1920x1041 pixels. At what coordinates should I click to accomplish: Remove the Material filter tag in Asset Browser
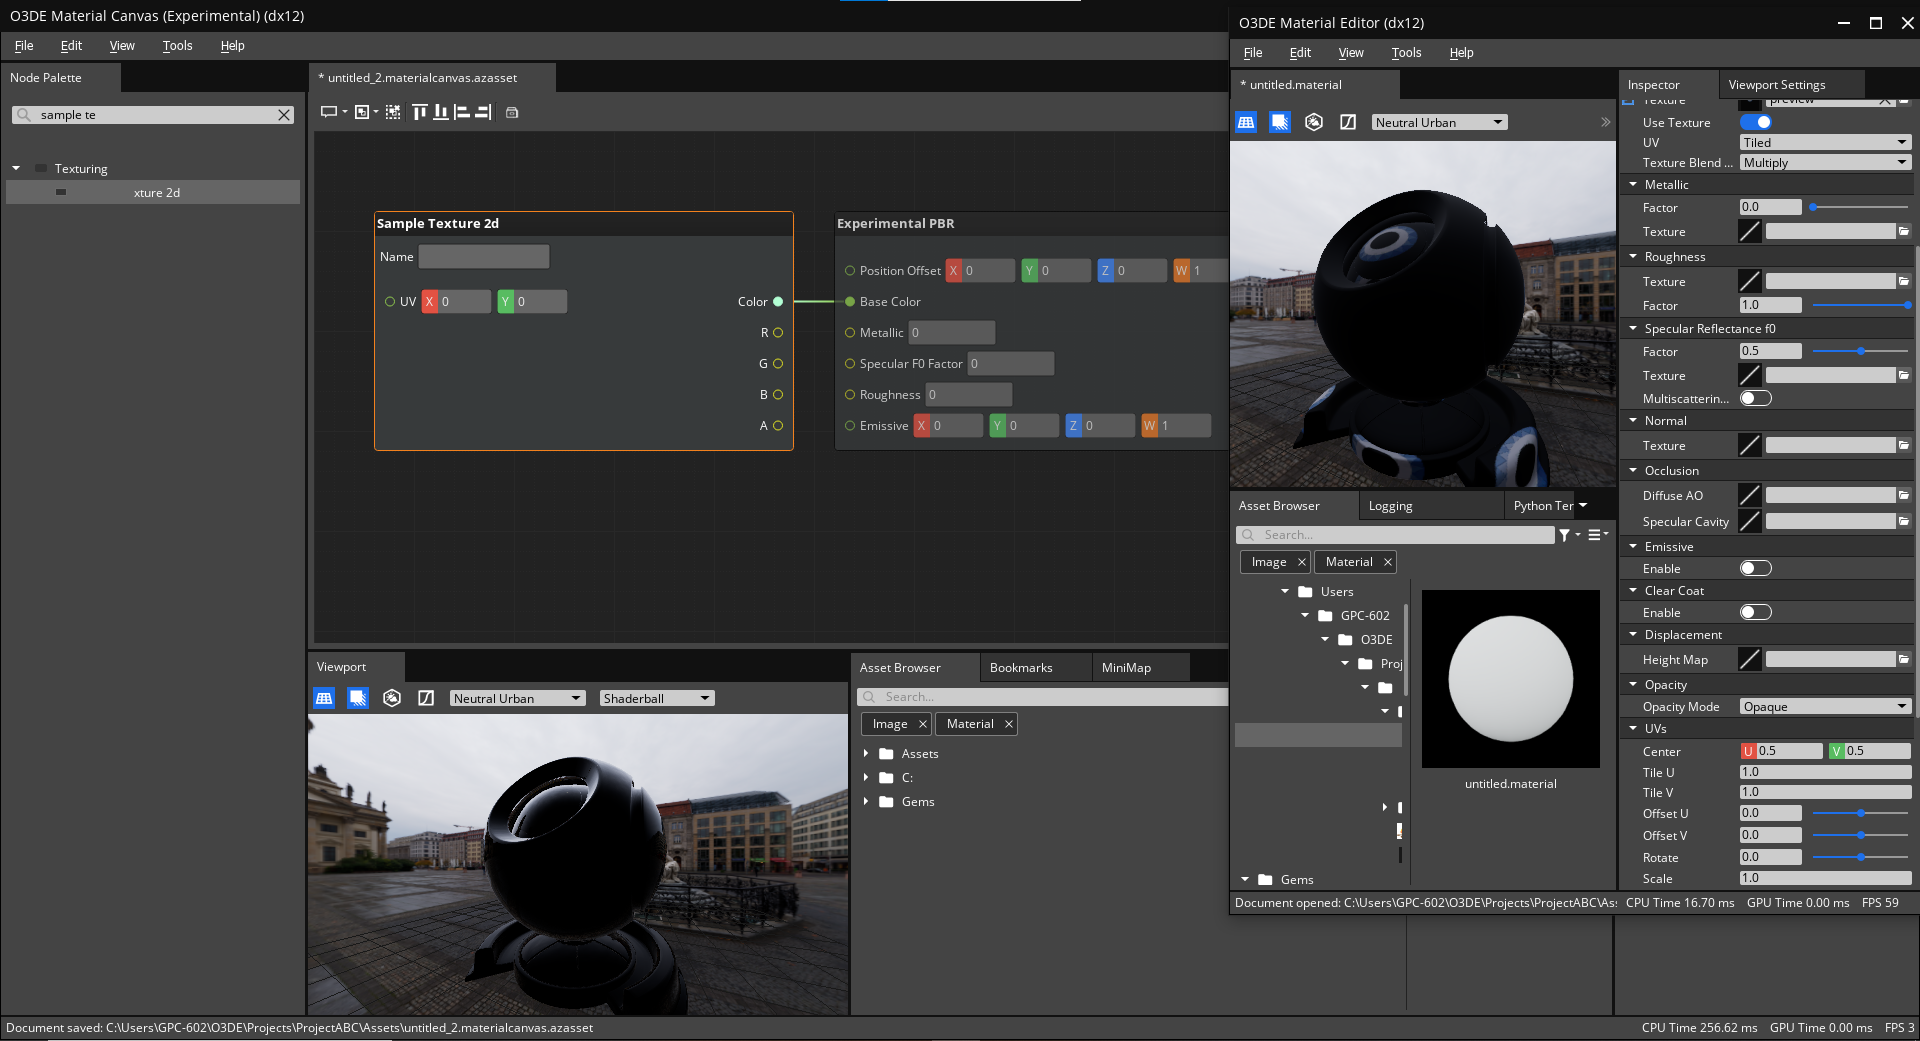[1387, 561]
